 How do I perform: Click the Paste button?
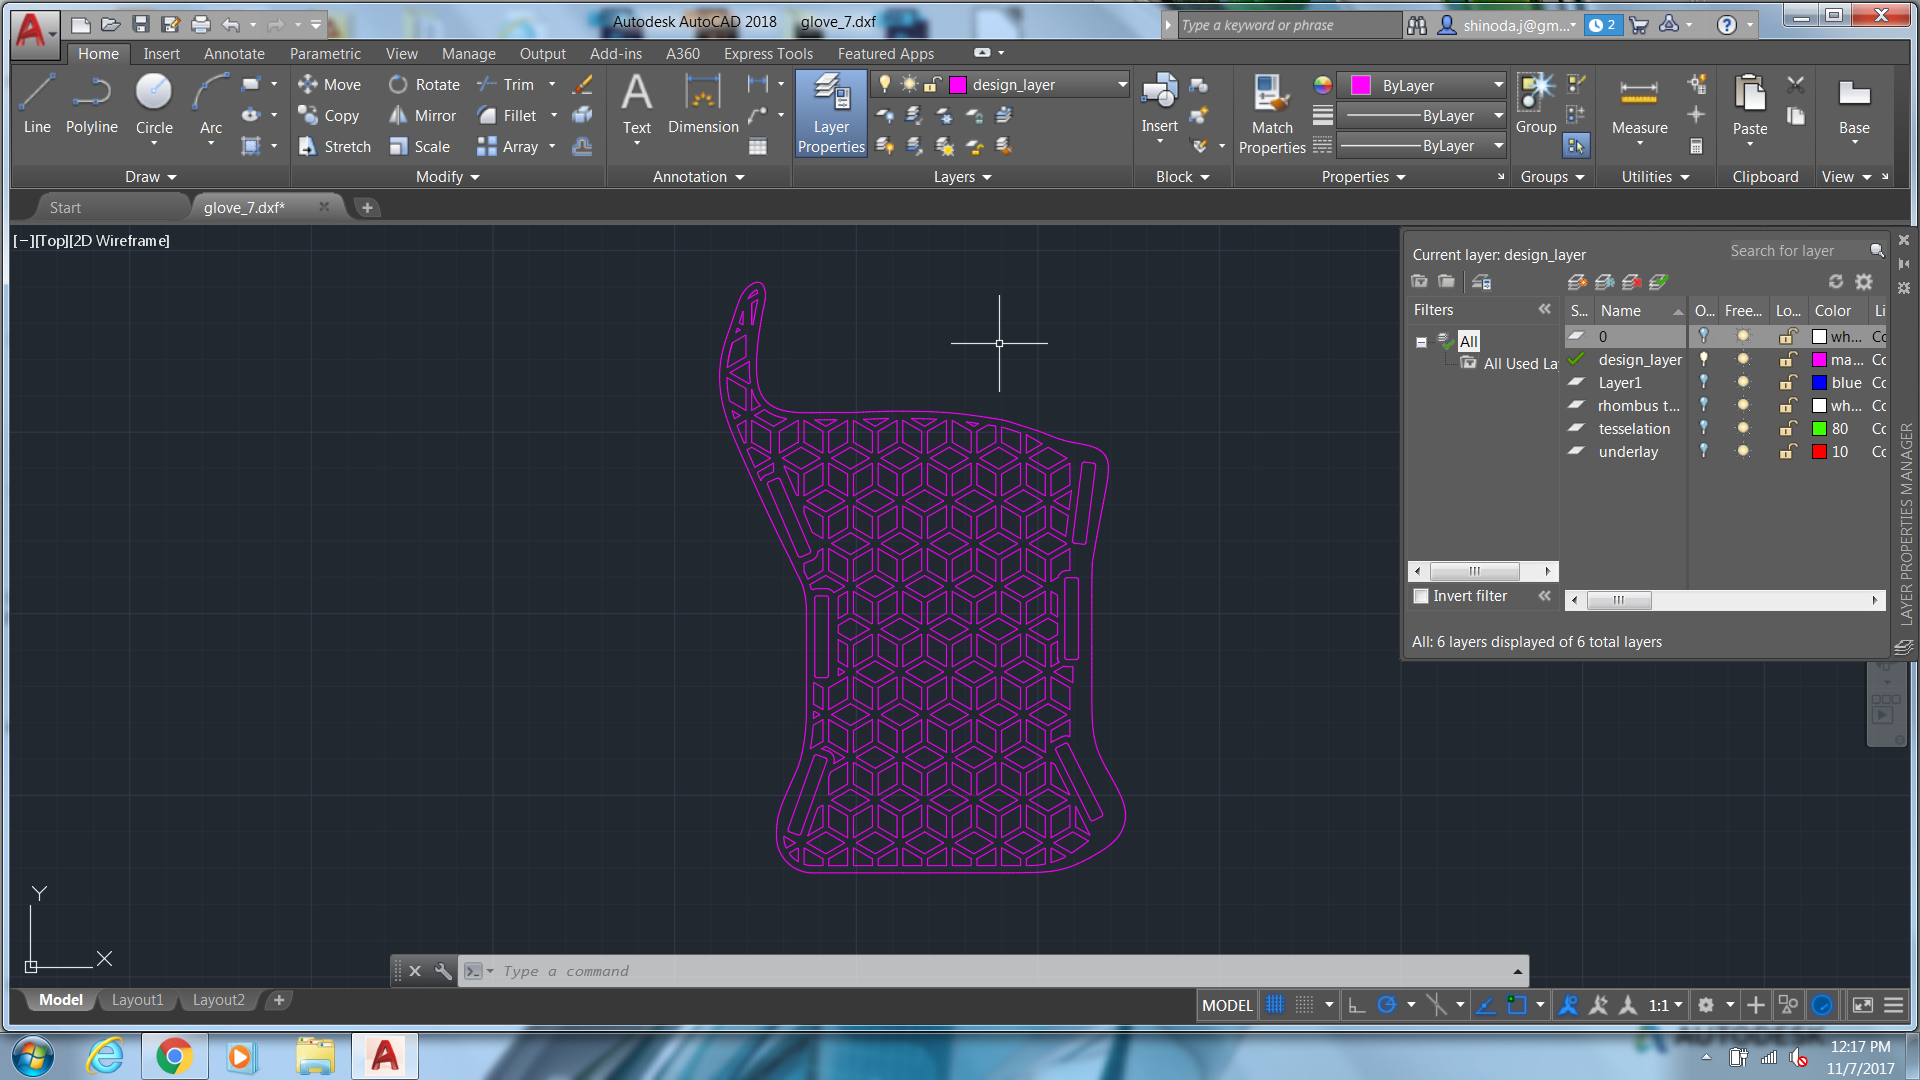1750,106
